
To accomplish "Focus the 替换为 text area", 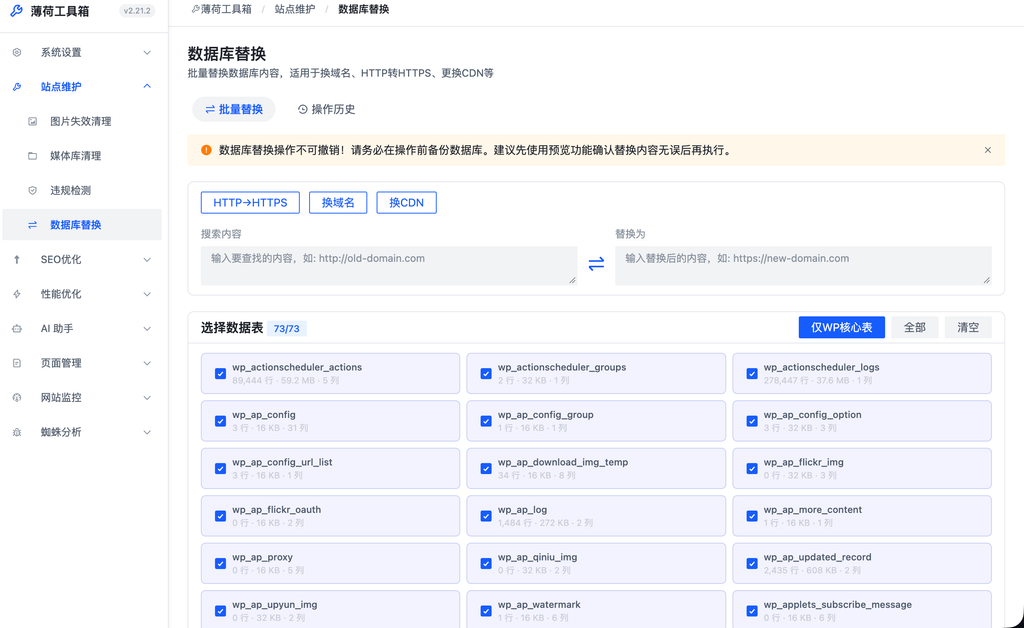I will pos(803,266).
